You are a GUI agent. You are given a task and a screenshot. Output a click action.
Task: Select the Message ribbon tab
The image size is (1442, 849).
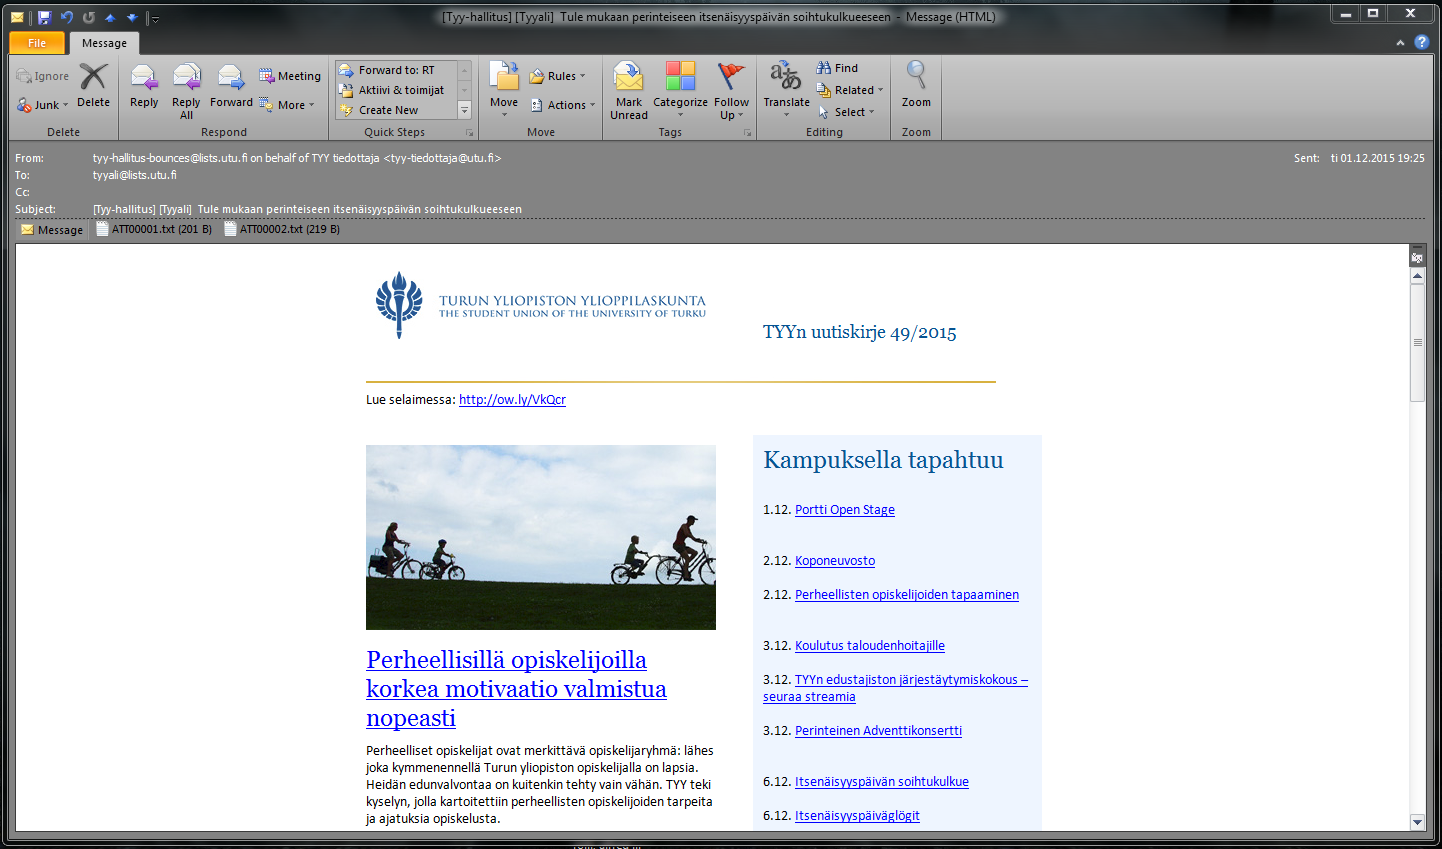[x=104, y=43]
